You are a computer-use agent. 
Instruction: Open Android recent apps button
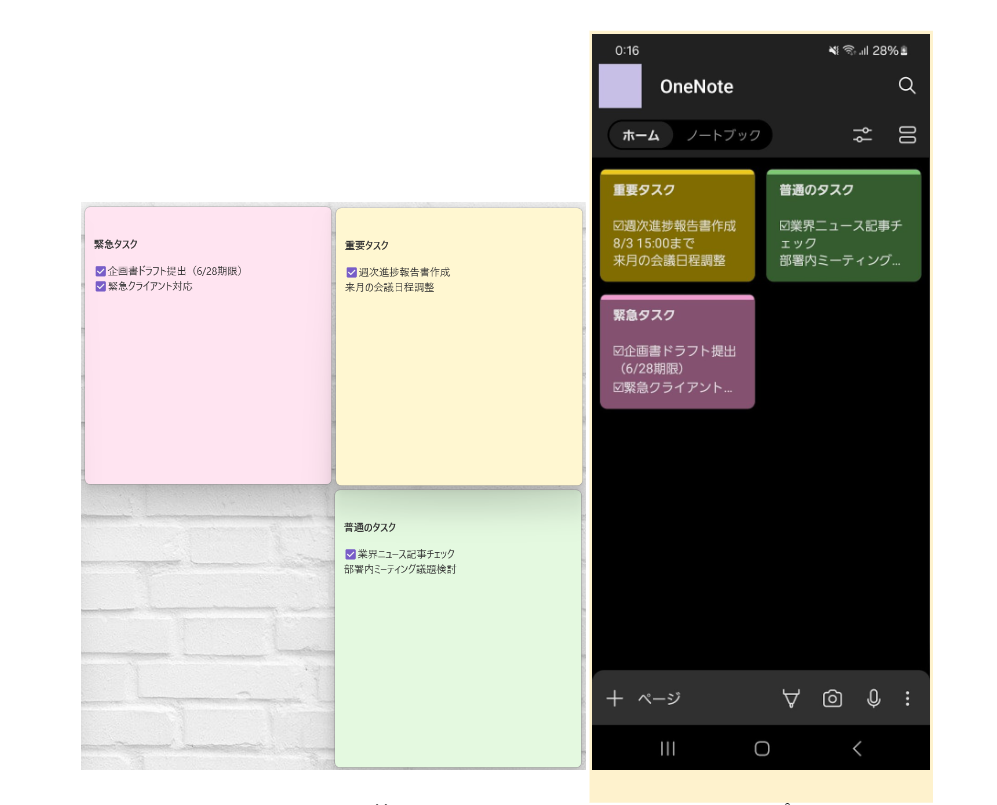[667, 748]
